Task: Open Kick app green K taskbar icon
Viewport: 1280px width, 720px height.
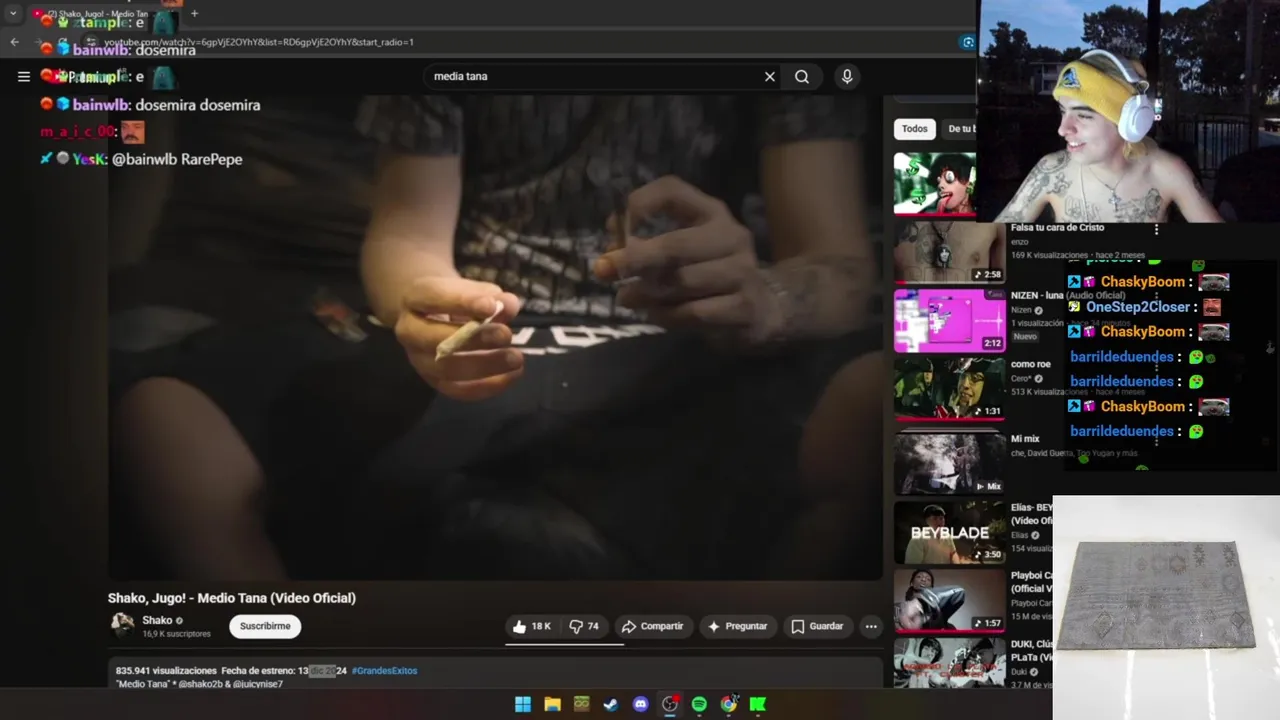Action: (x=758, y=704)
